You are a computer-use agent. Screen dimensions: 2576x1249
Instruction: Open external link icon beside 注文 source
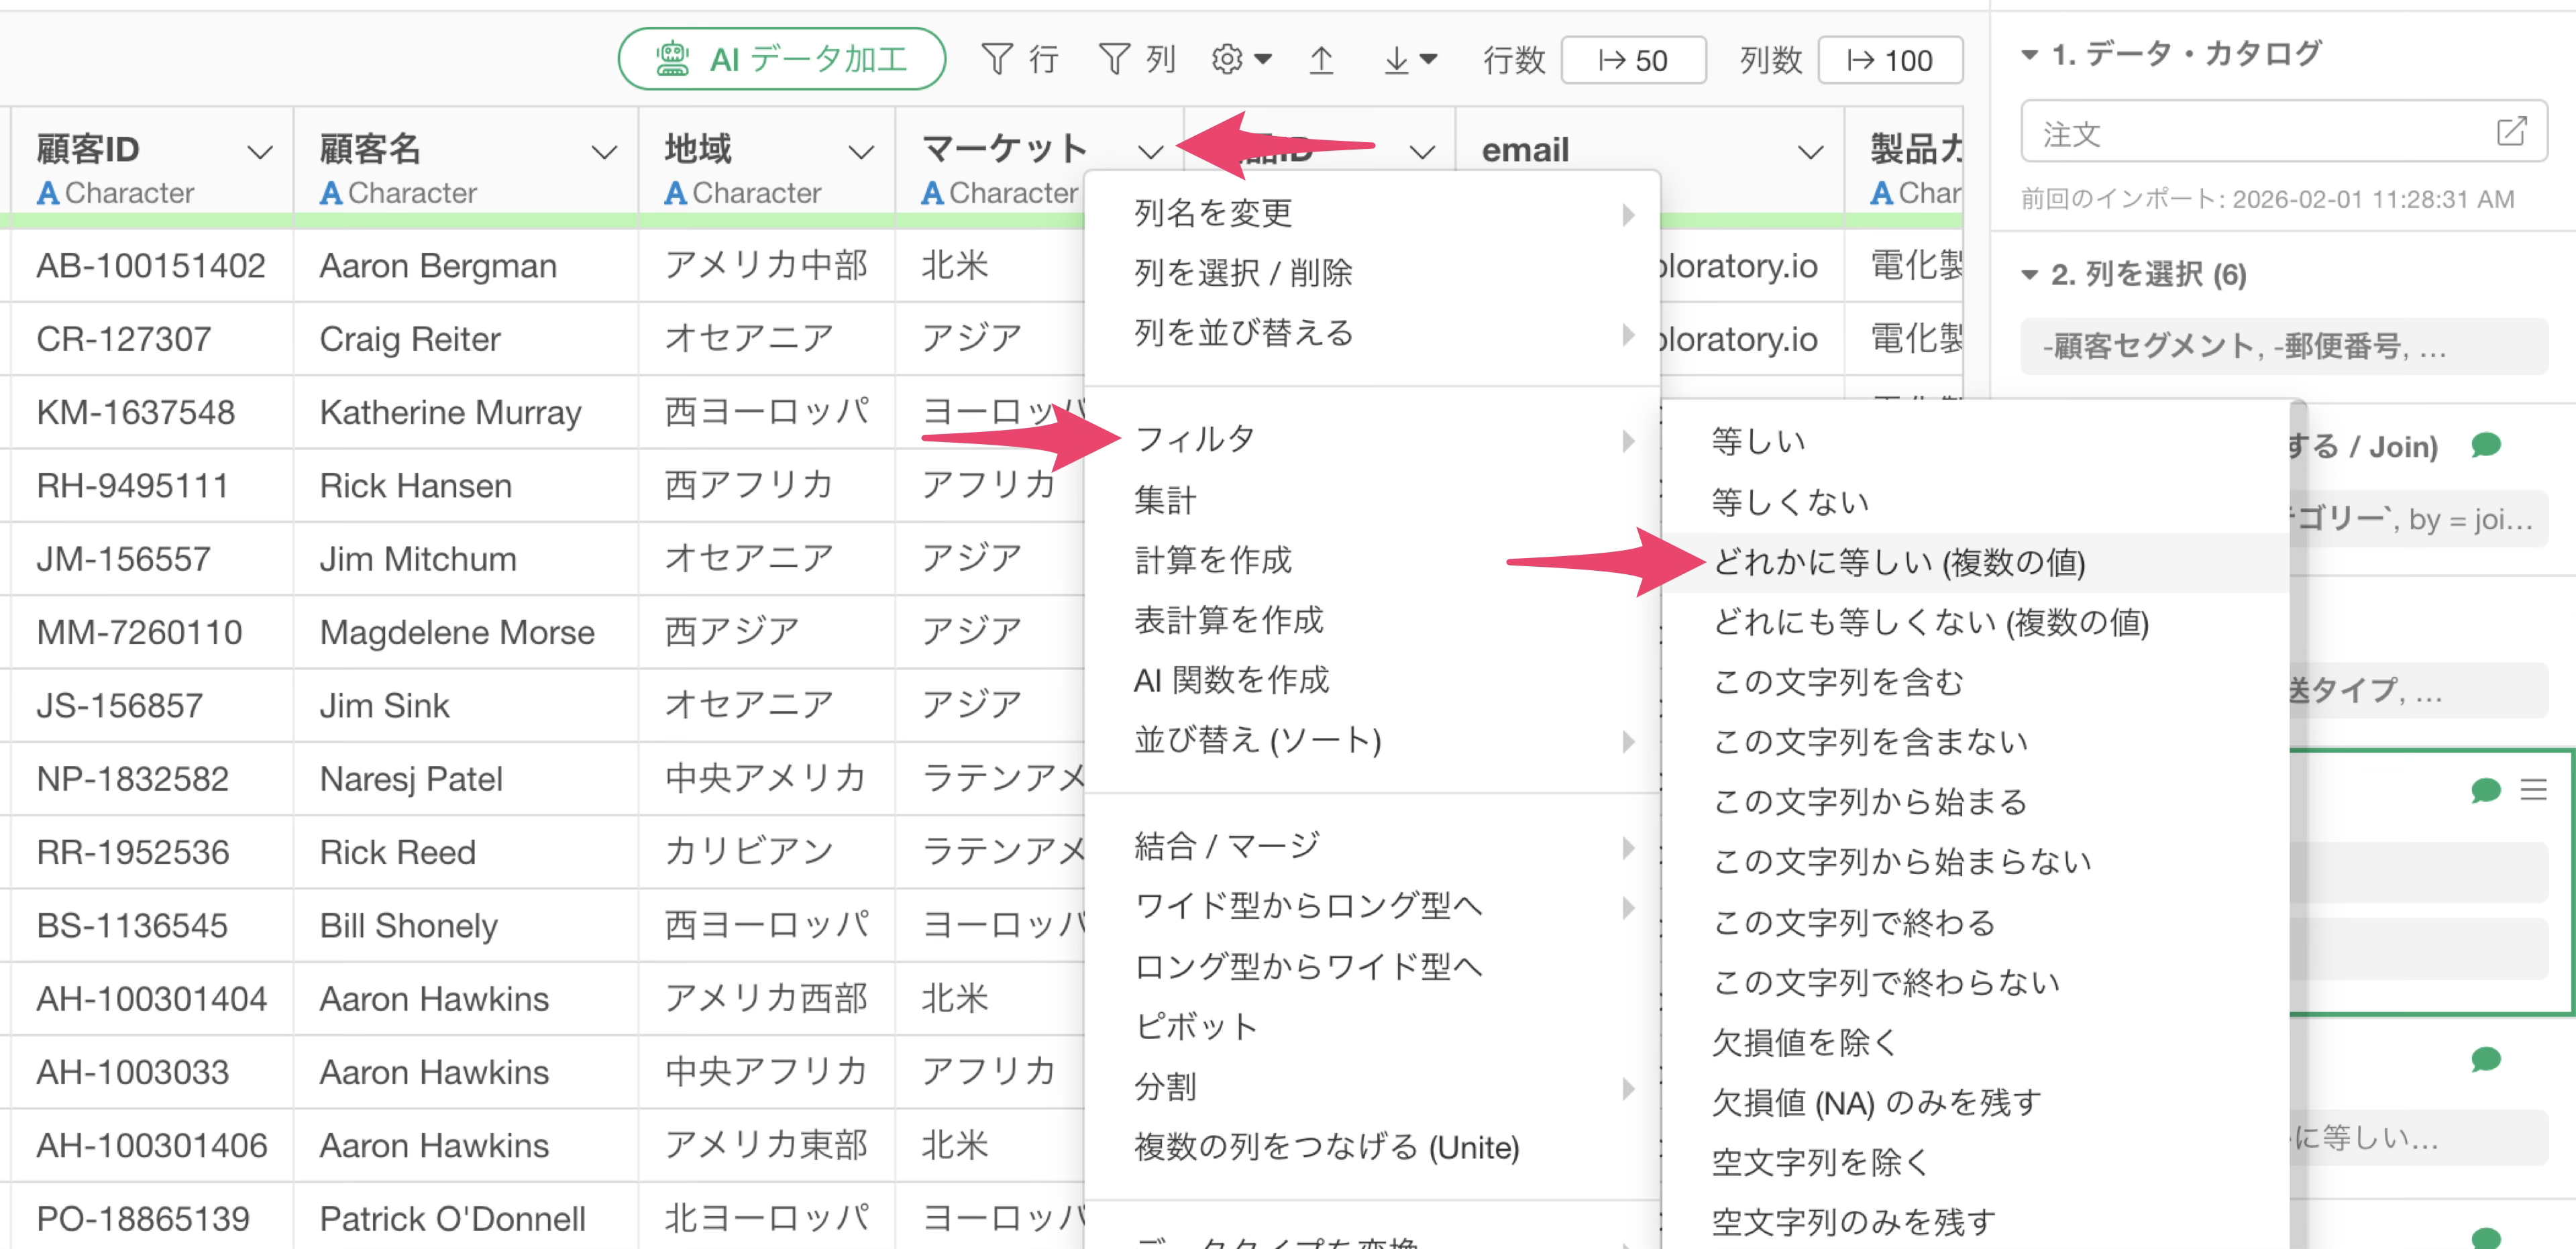(2511, 132)
